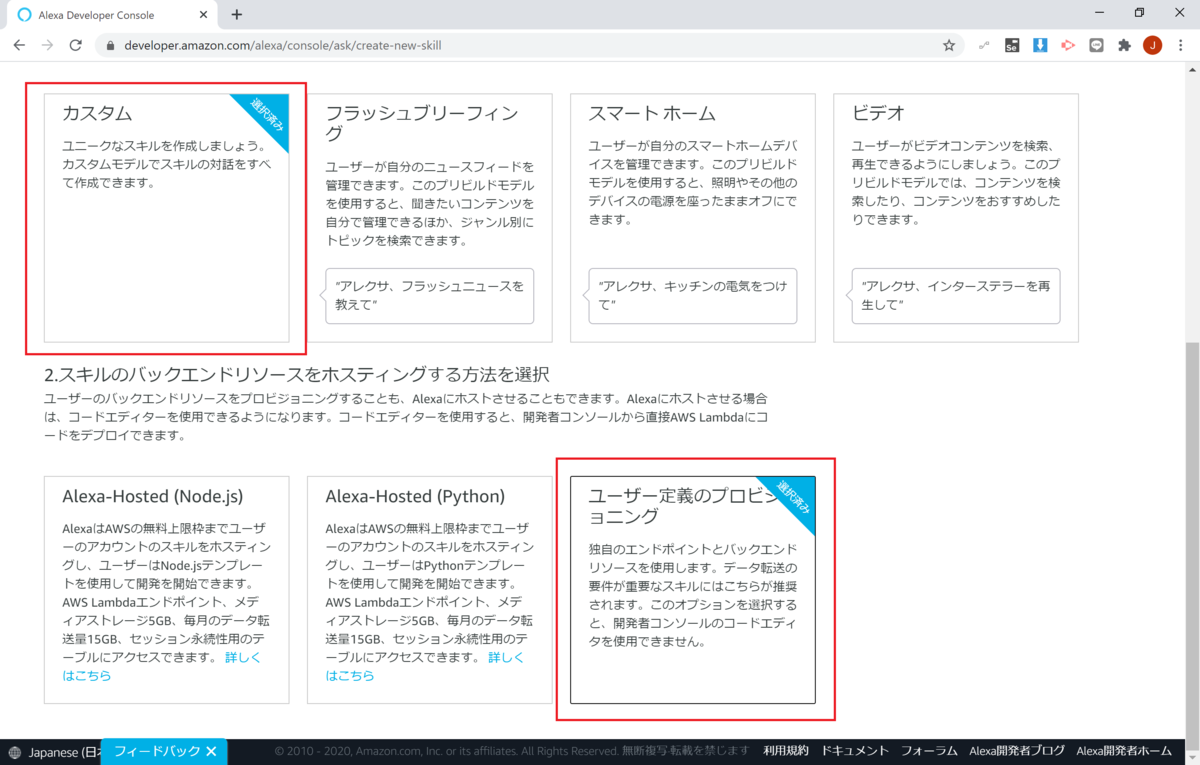Open the LINE browser extension
This screenshot has height=765, width=1200.
click(1095, 45)
